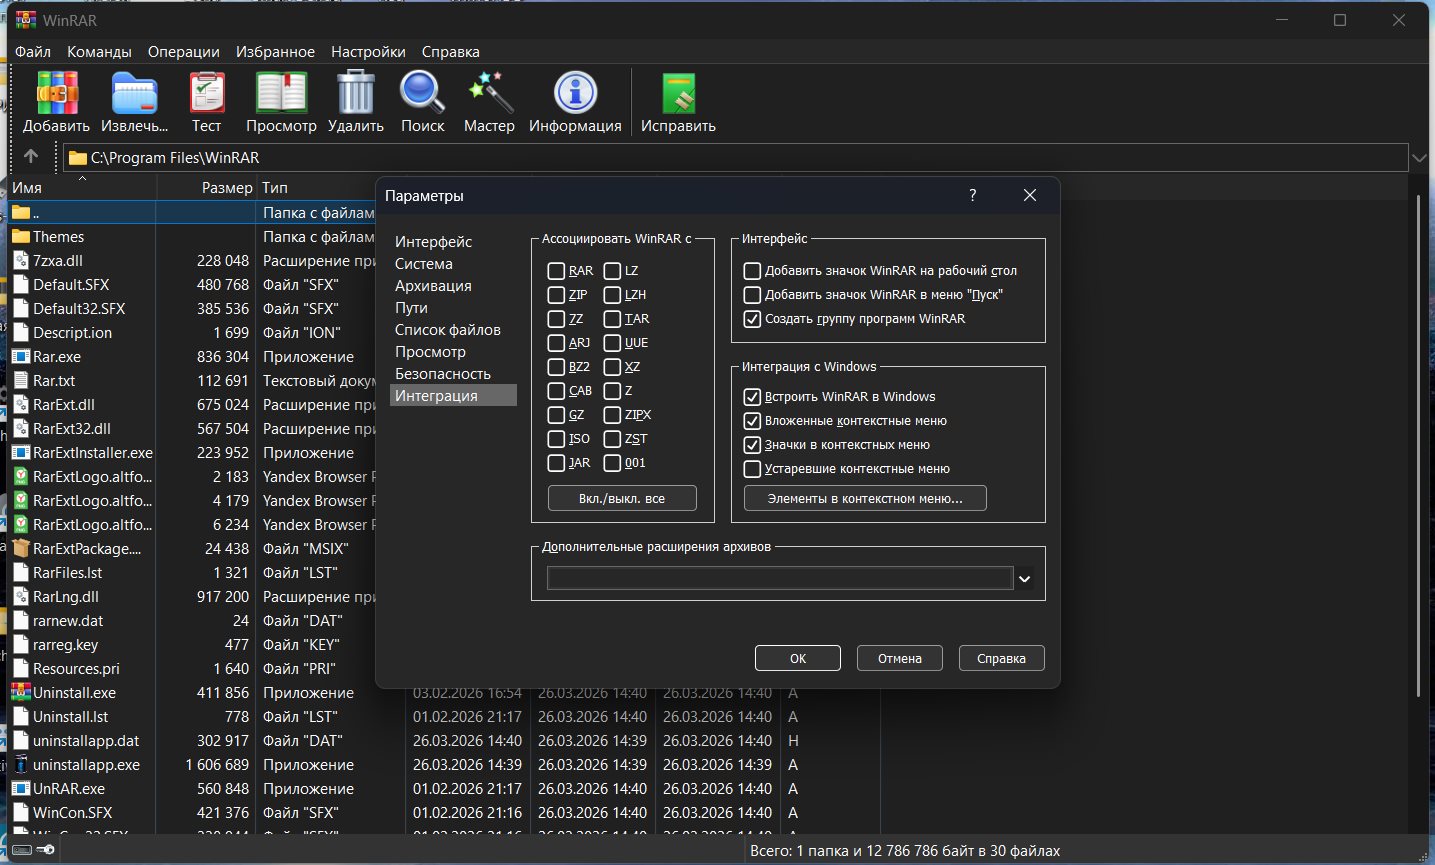The height and width of the screenshot is (865, 1435).
Task: Check the ZIP file association box
Action: point(557,295)
